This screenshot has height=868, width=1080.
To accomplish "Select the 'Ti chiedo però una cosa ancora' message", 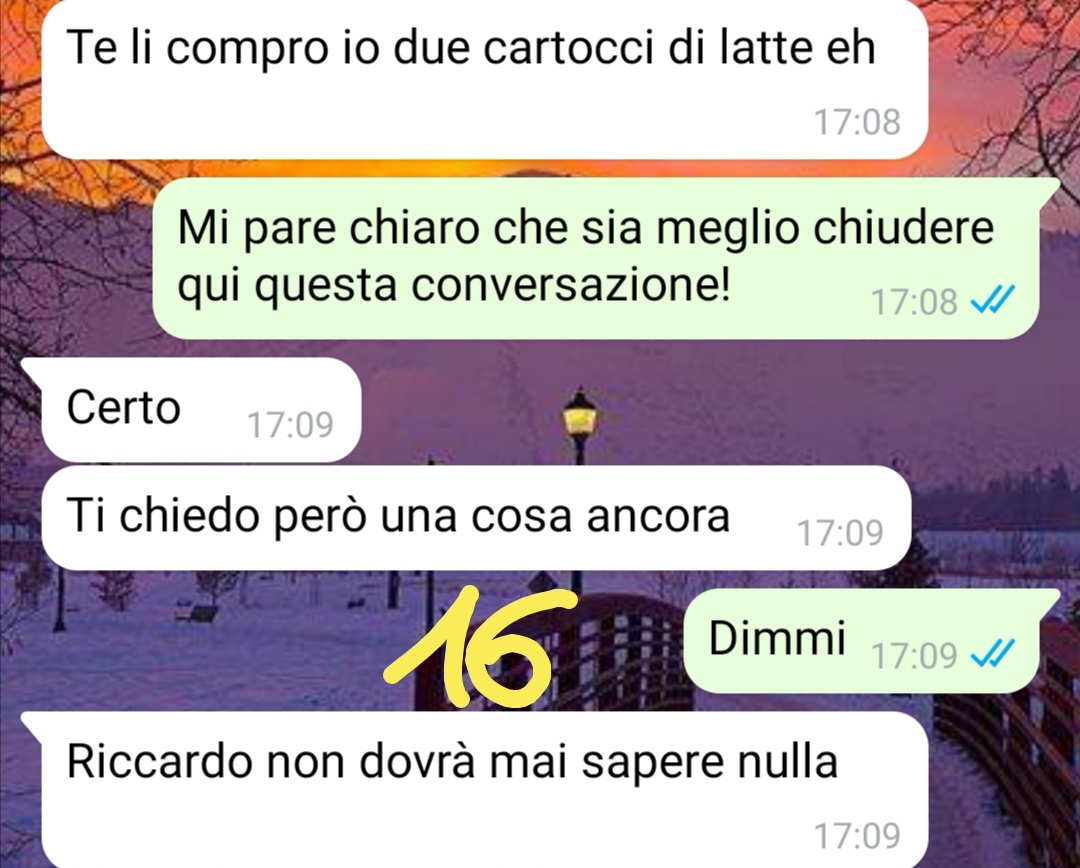I will pyautogui.click(x=476, y=518).
